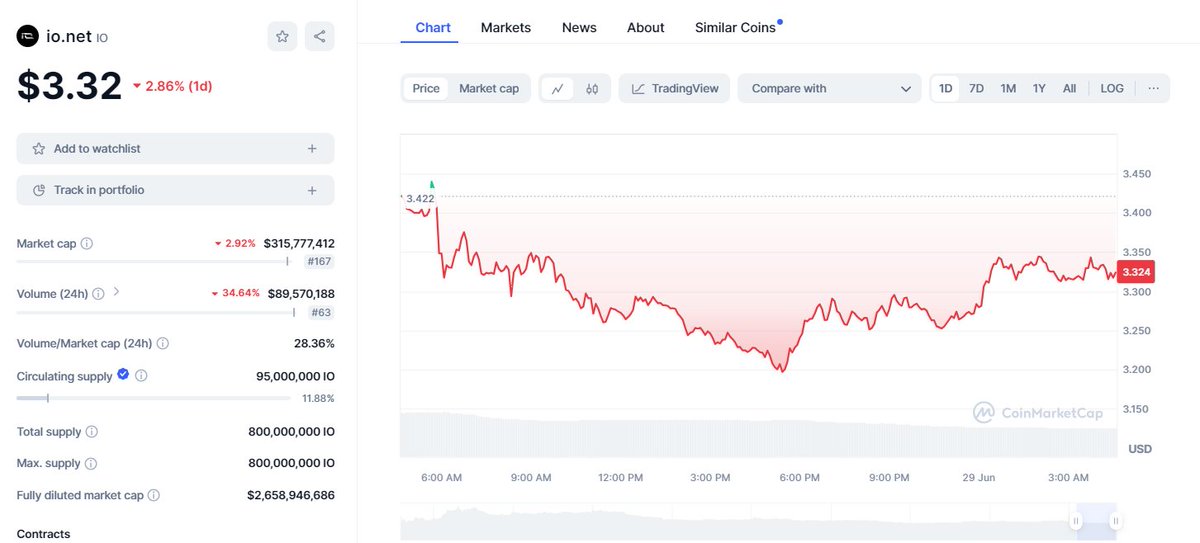Open info icon next to Market cap
This screenshot has height=543, width=1200.
click(87, 243)
